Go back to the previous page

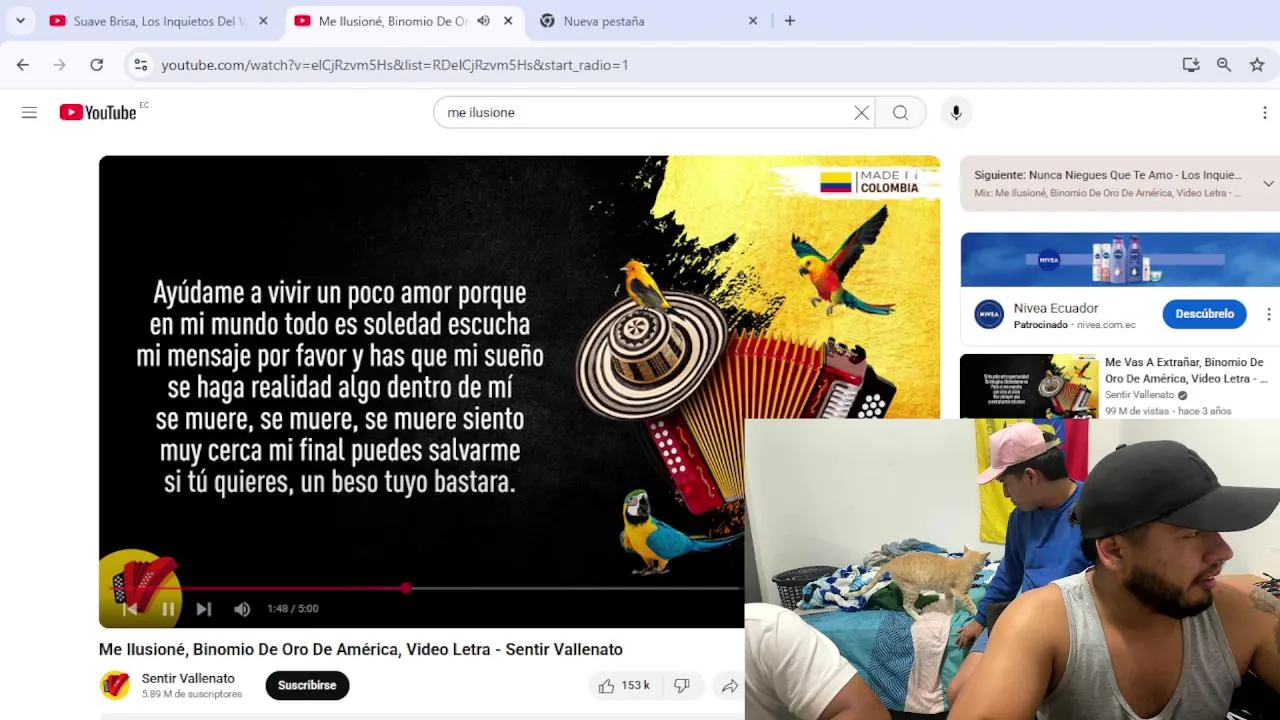pyautogui.click(x=23, y=65)
